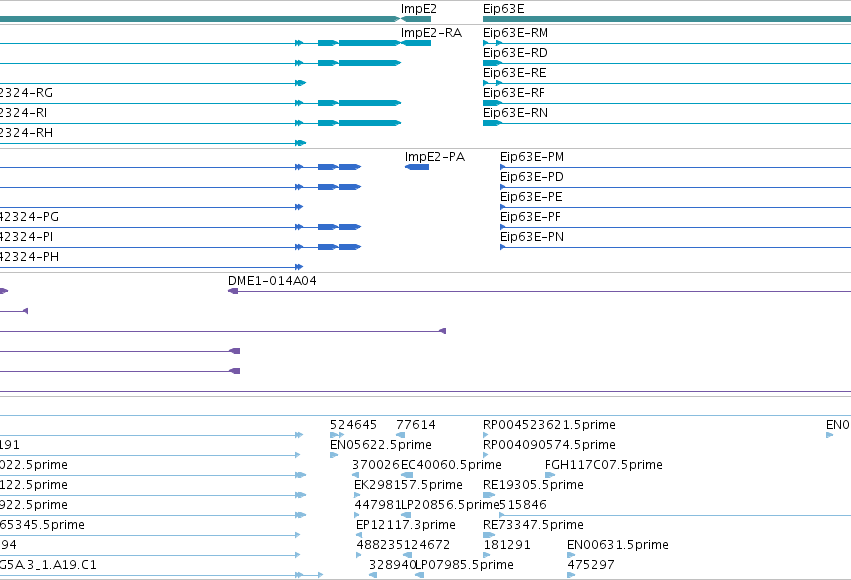
Task: Open EN05622.5prime EST label
Action: pos(380,445)
